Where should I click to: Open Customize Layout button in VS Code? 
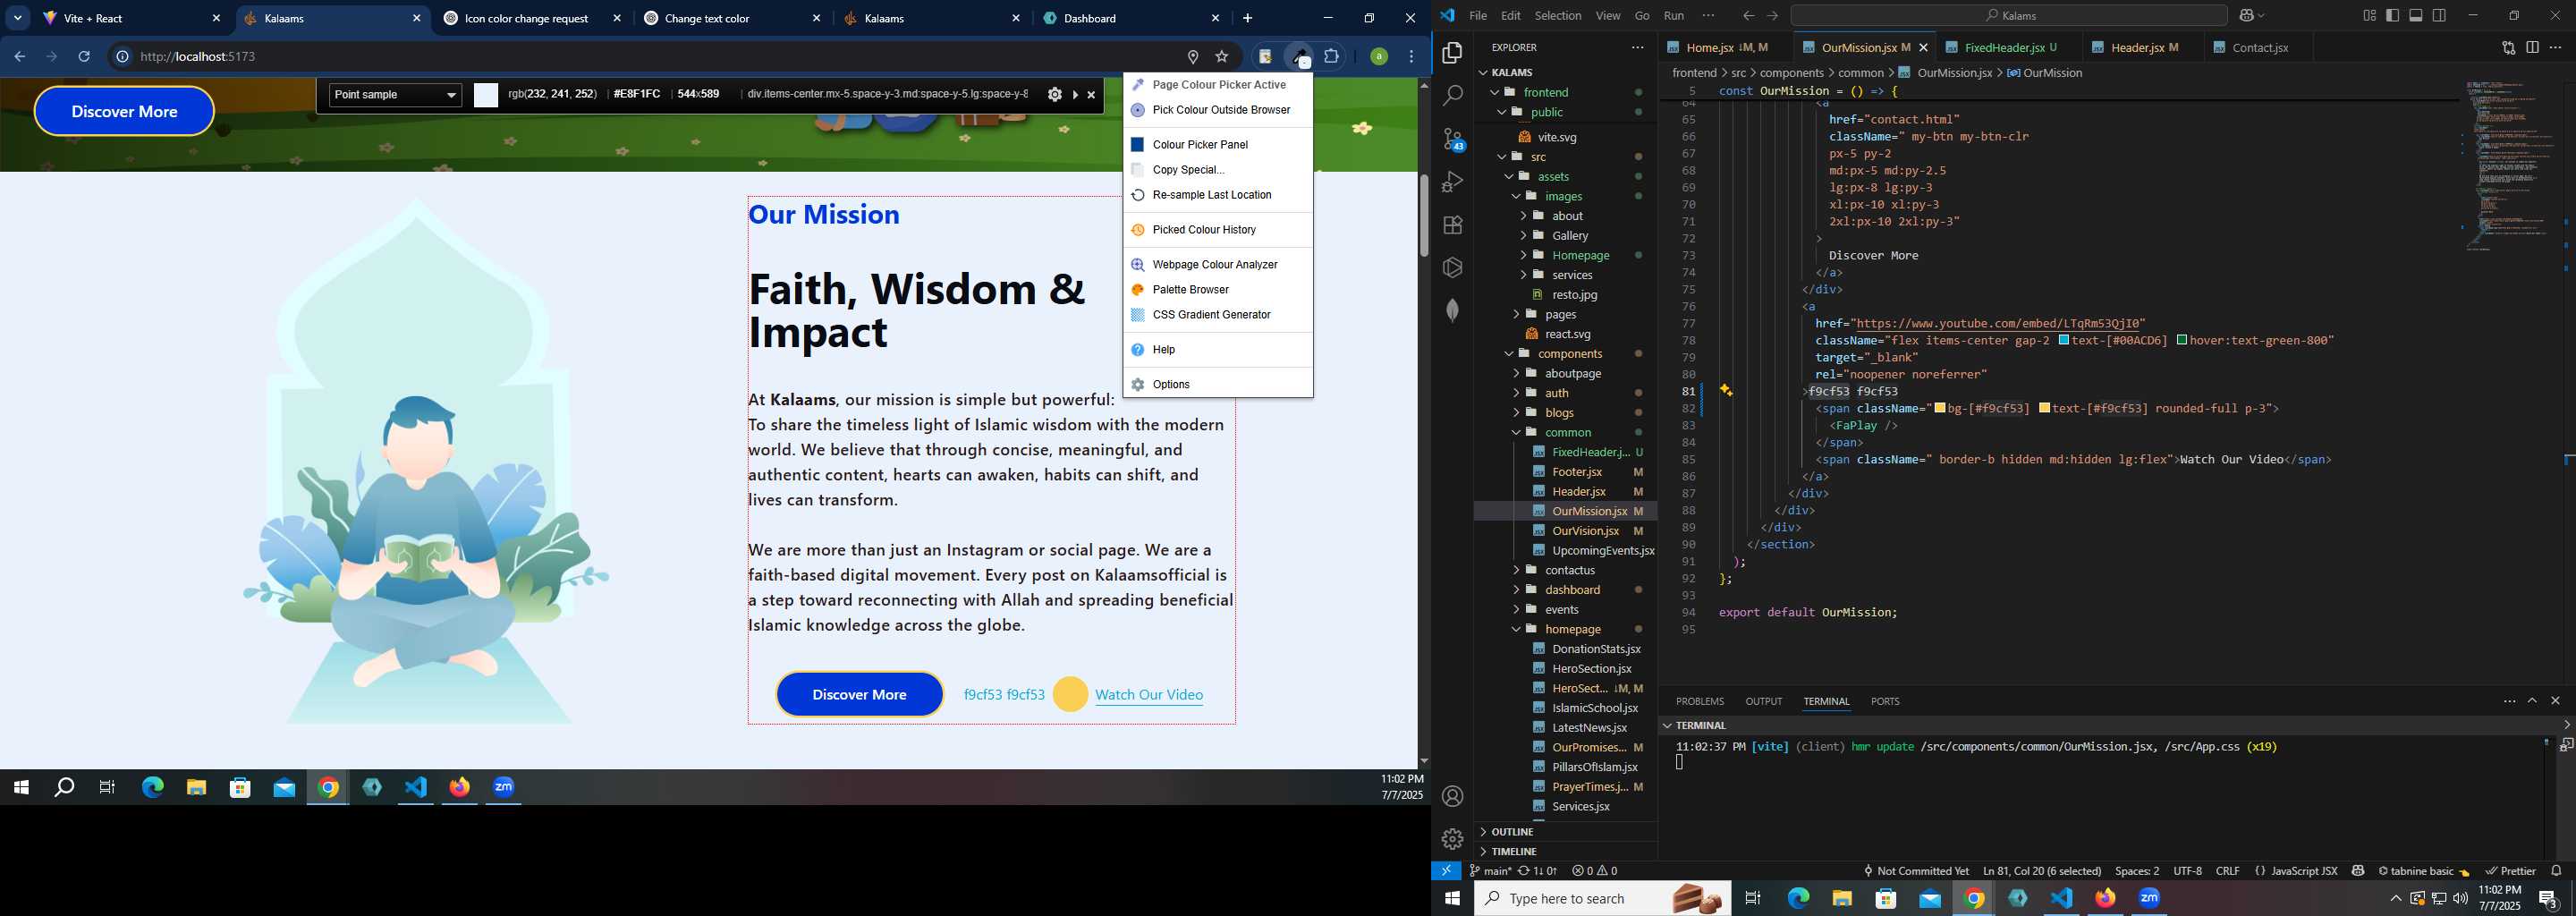click(x=2369, y=15)
